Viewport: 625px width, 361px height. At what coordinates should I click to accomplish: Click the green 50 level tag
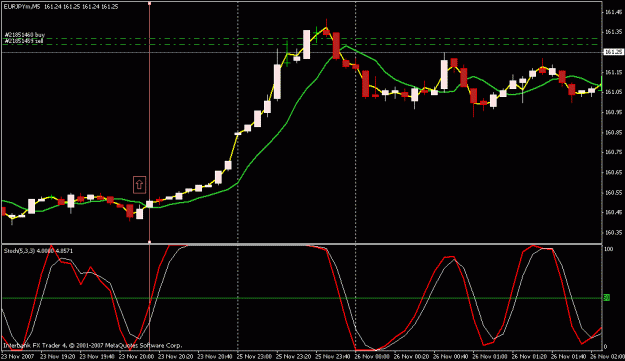tap(606, 298)
